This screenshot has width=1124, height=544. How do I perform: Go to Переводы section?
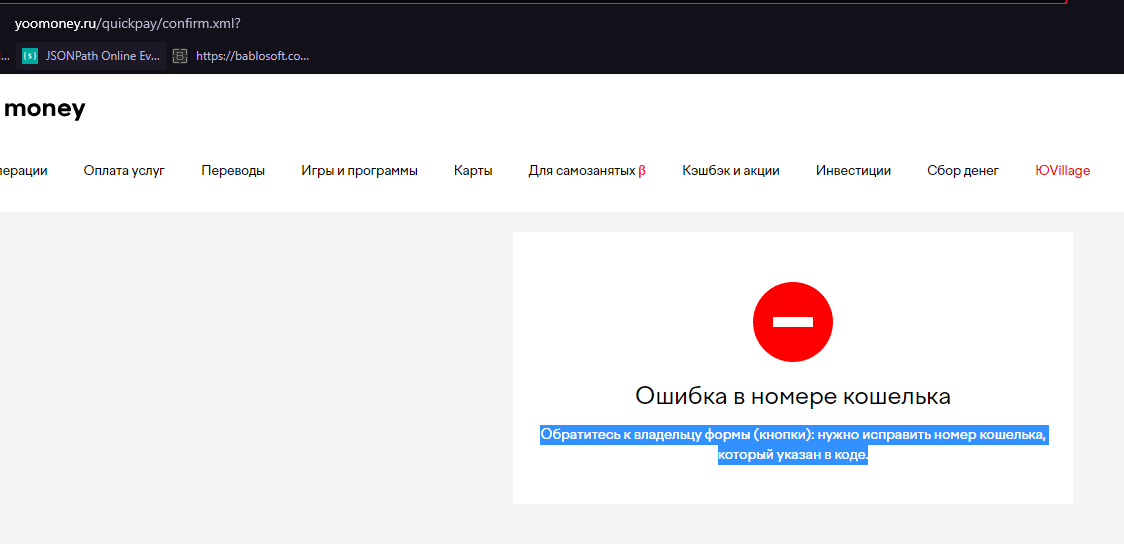point(233,171)
